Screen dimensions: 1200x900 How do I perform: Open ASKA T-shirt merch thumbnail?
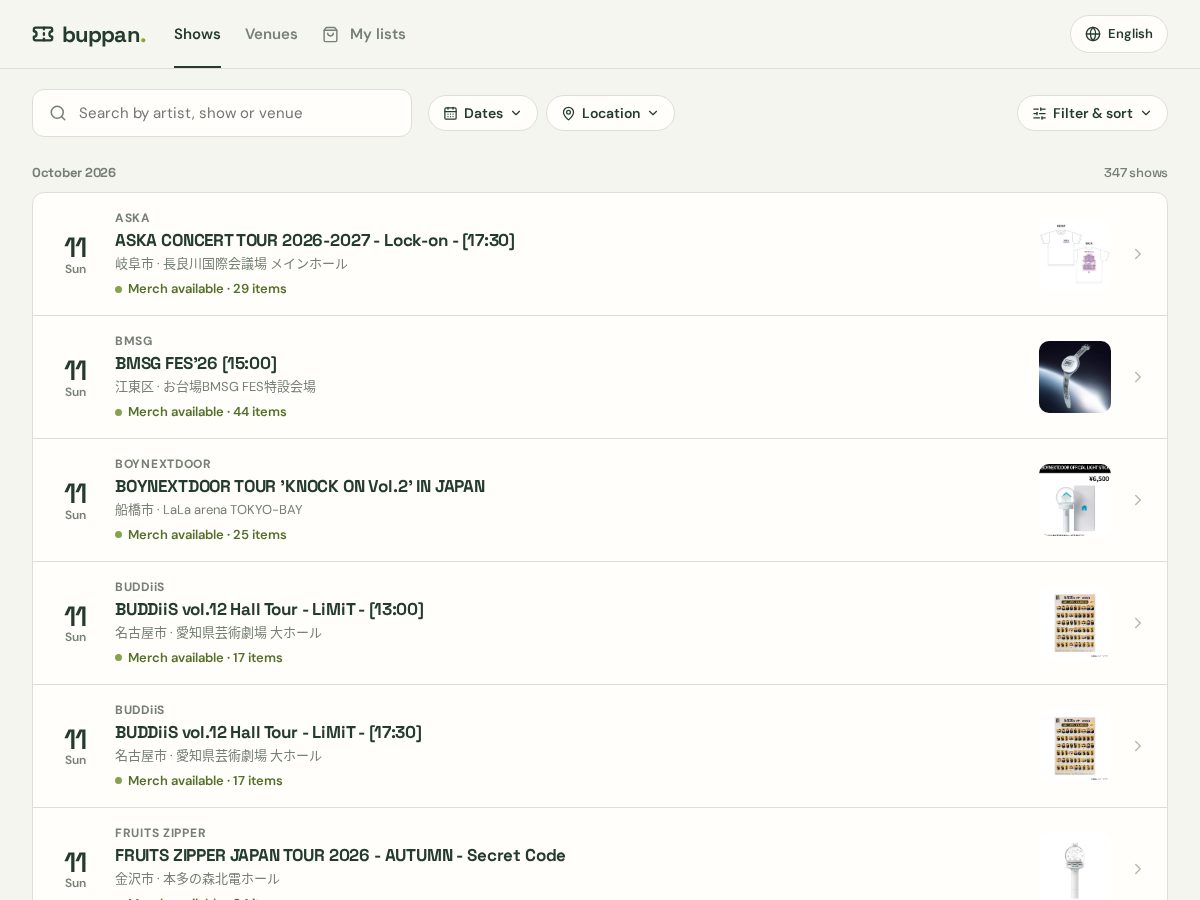click(1075, 254)
